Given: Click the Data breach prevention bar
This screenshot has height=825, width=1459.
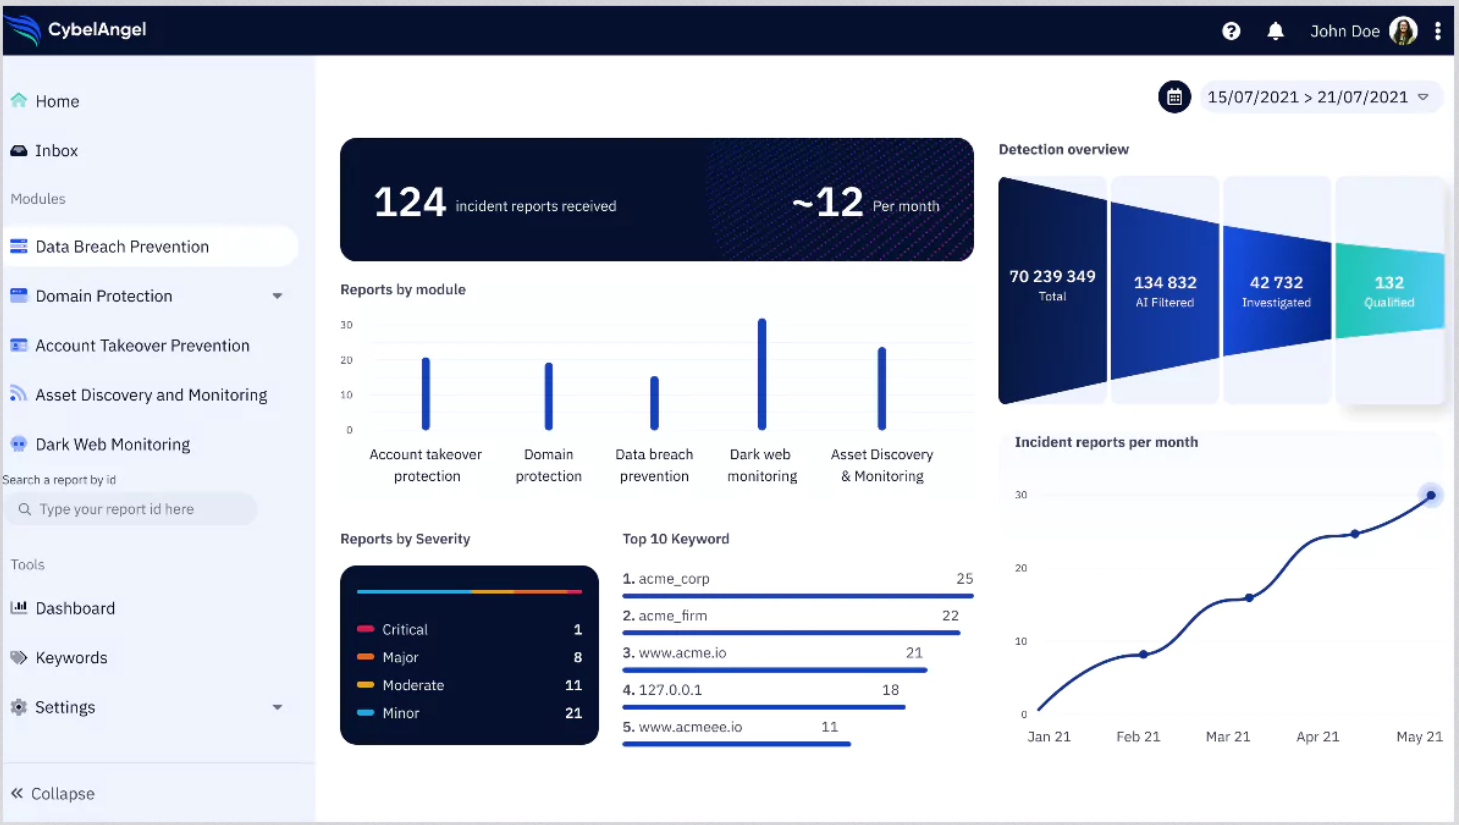Looking at the screenshot, I should [x=654, y=403].
